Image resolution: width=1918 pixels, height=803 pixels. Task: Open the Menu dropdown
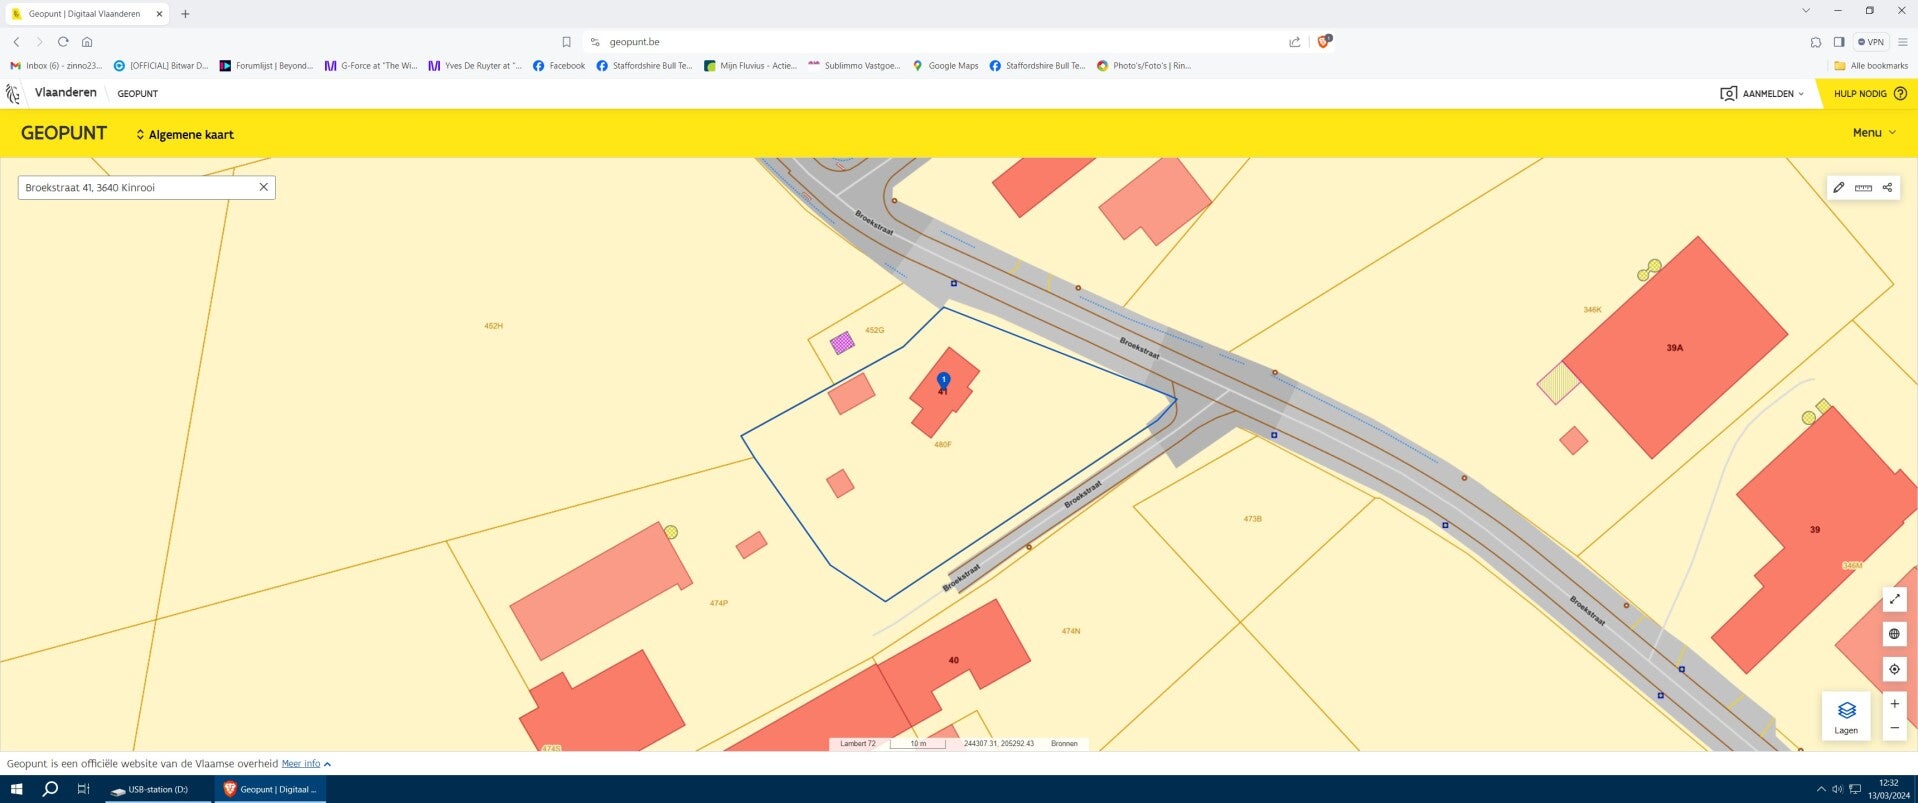(x=1873, y=133)
